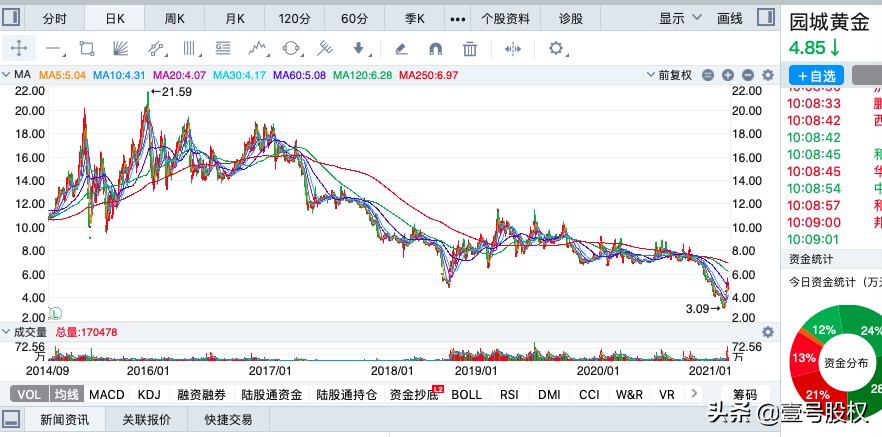
Task: Select the Fibonacci fan lines tool
Action: tap(120, 48)
